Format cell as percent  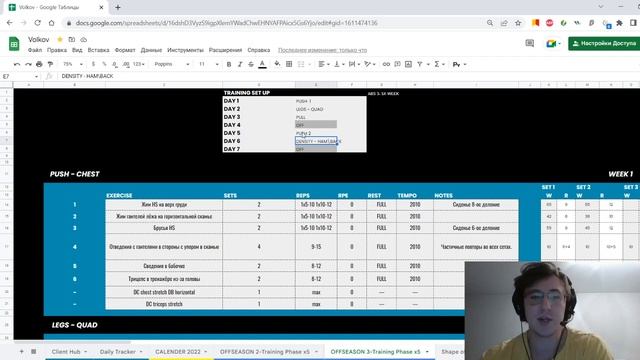pyautogui.click(x=104, y=64)
